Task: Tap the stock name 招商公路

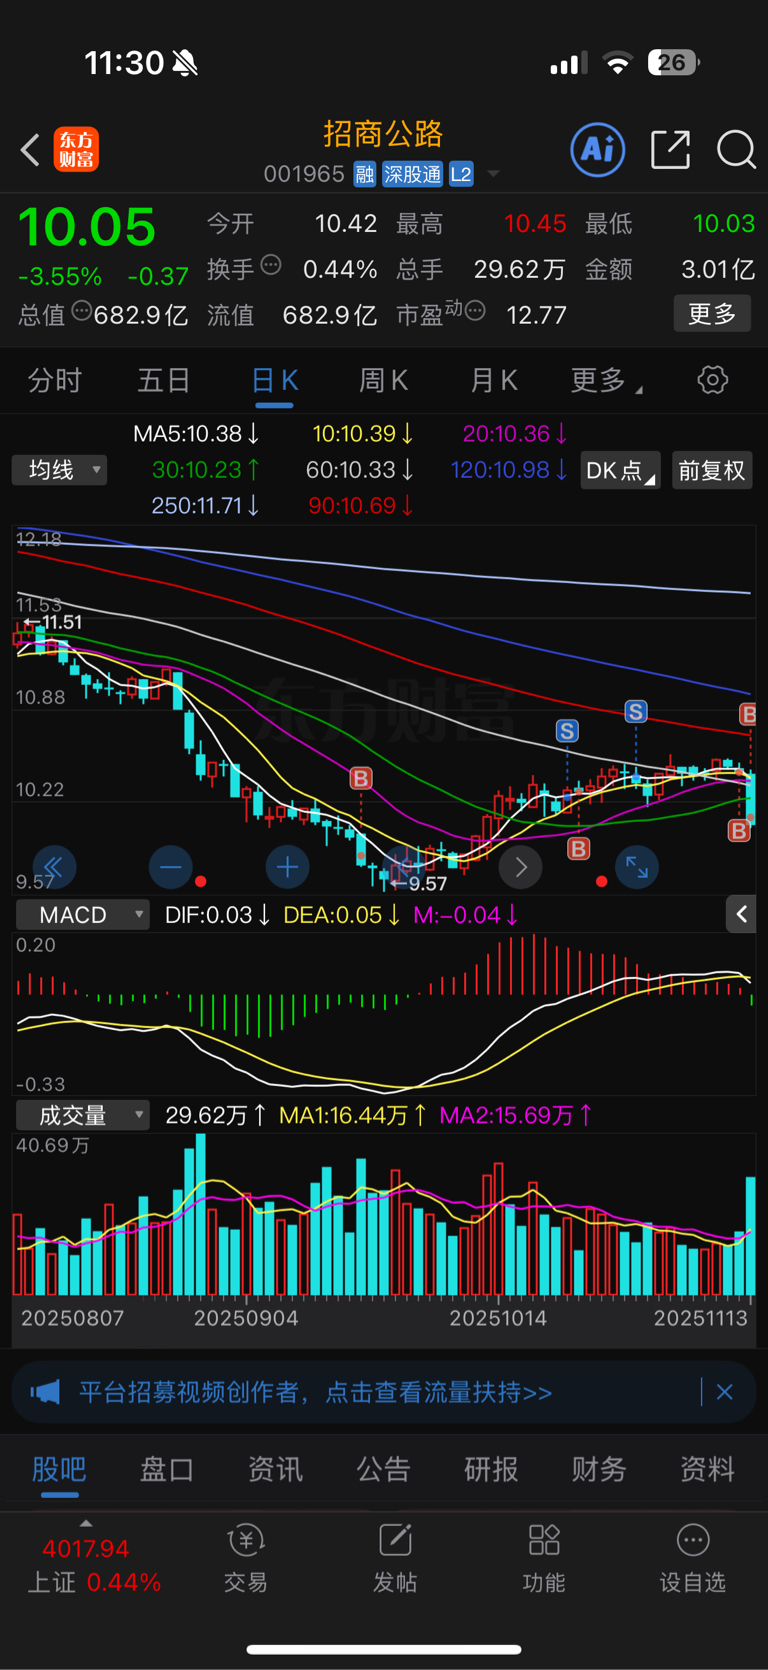Action: [383, 134]
